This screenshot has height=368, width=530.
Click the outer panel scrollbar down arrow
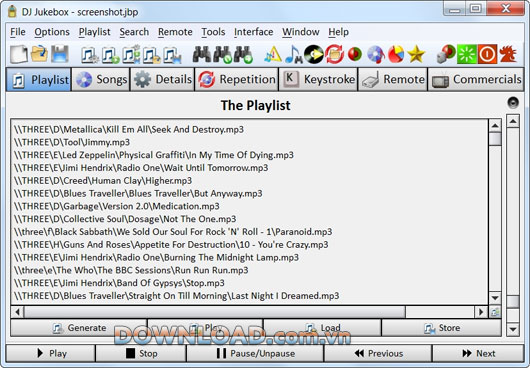tap(513, 329)
